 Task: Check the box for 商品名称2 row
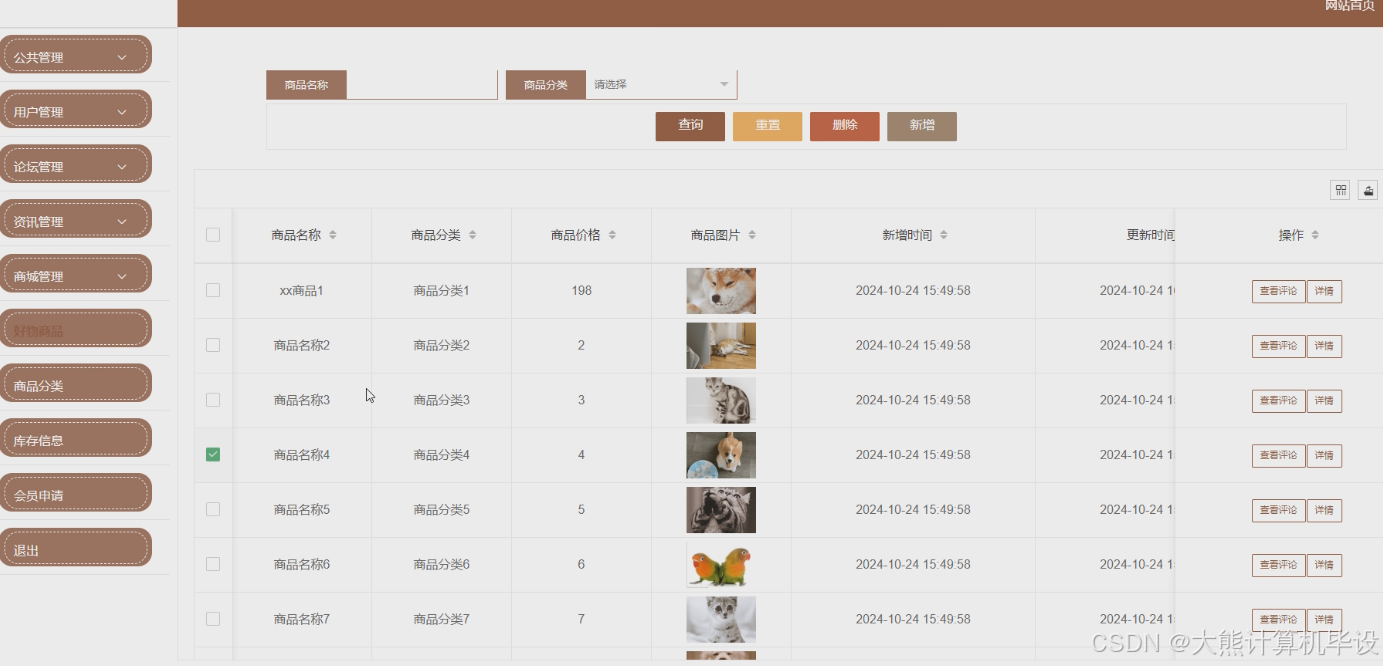point(213,345)
